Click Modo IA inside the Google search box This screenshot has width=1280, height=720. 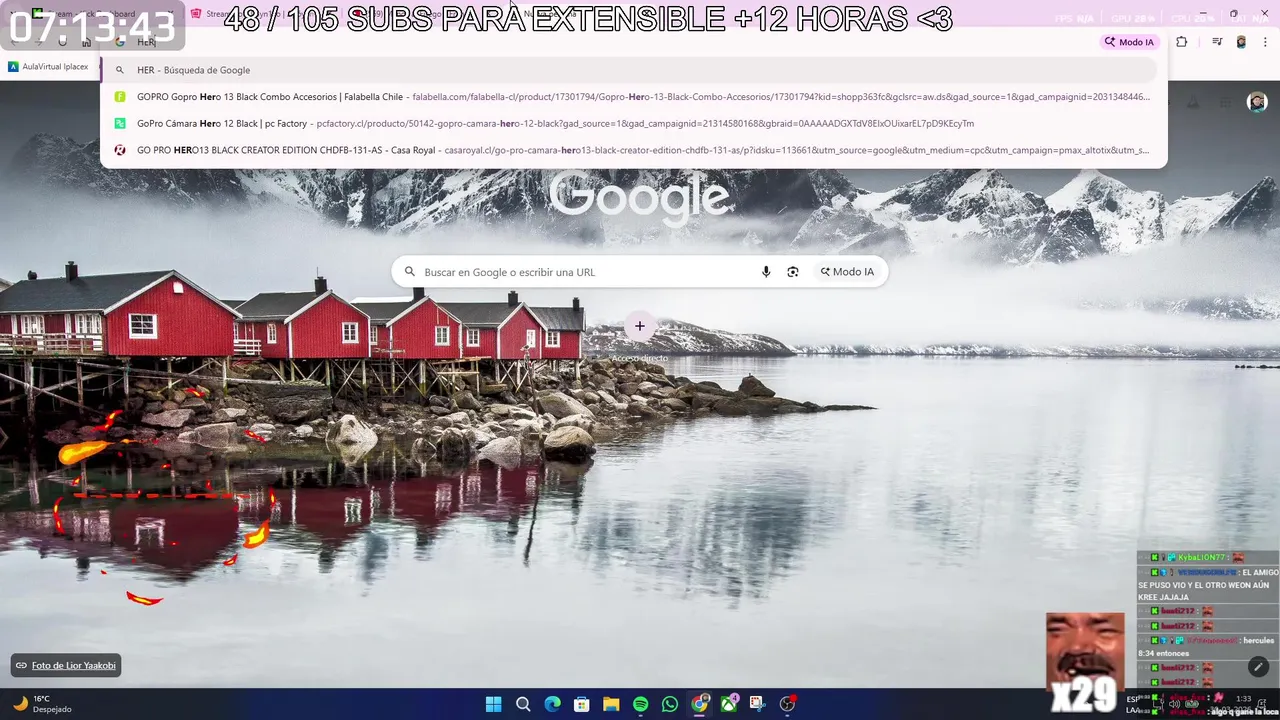point(847,272)
